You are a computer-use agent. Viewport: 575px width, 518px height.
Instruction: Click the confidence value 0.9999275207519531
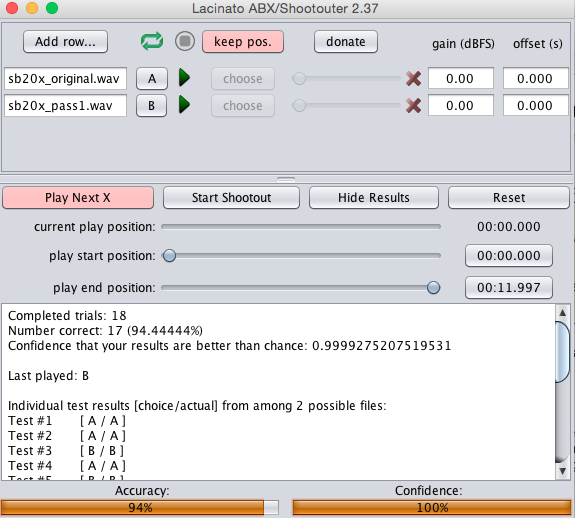(381, 346)
